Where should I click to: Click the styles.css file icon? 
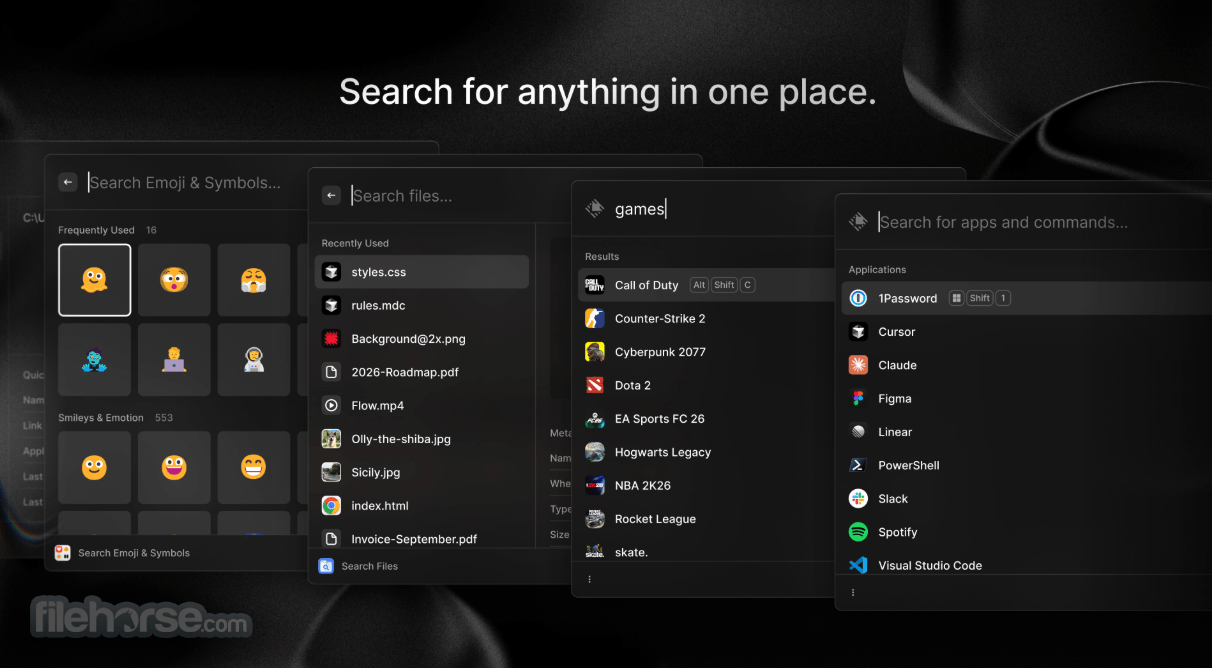pos(331,272)
